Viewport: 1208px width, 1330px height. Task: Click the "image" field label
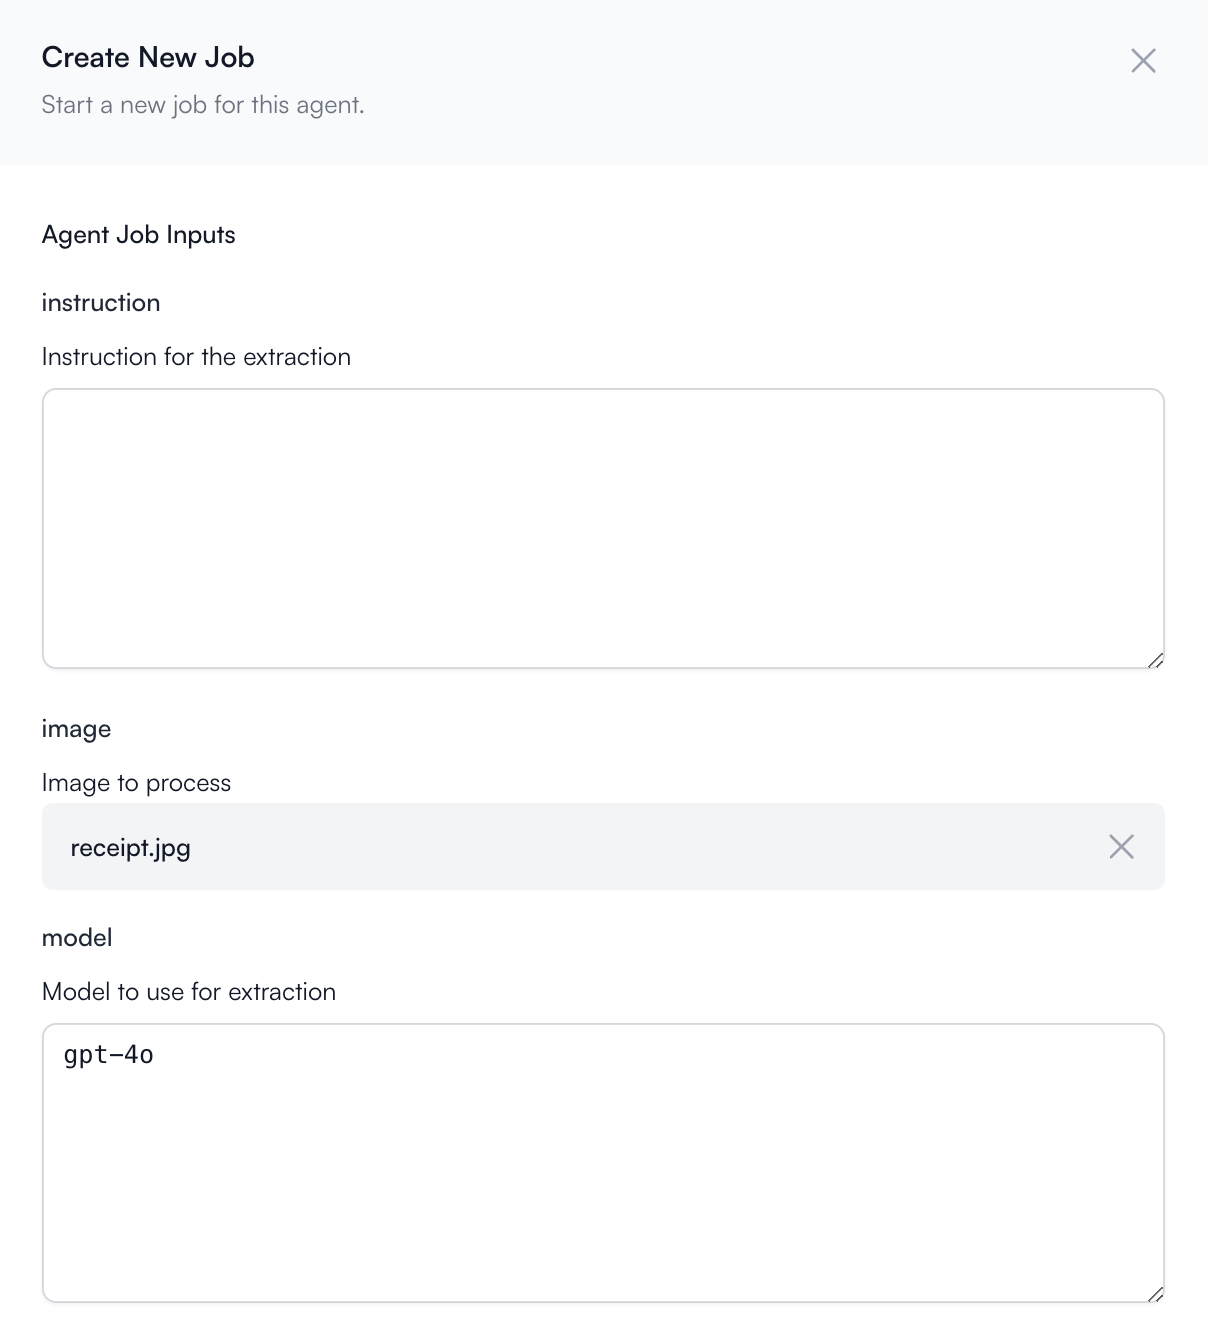(76, 729)
